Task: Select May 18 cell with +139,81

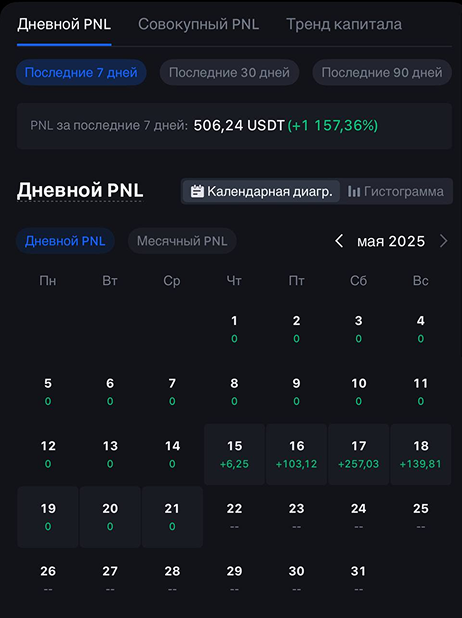Action: coord(421,454)
